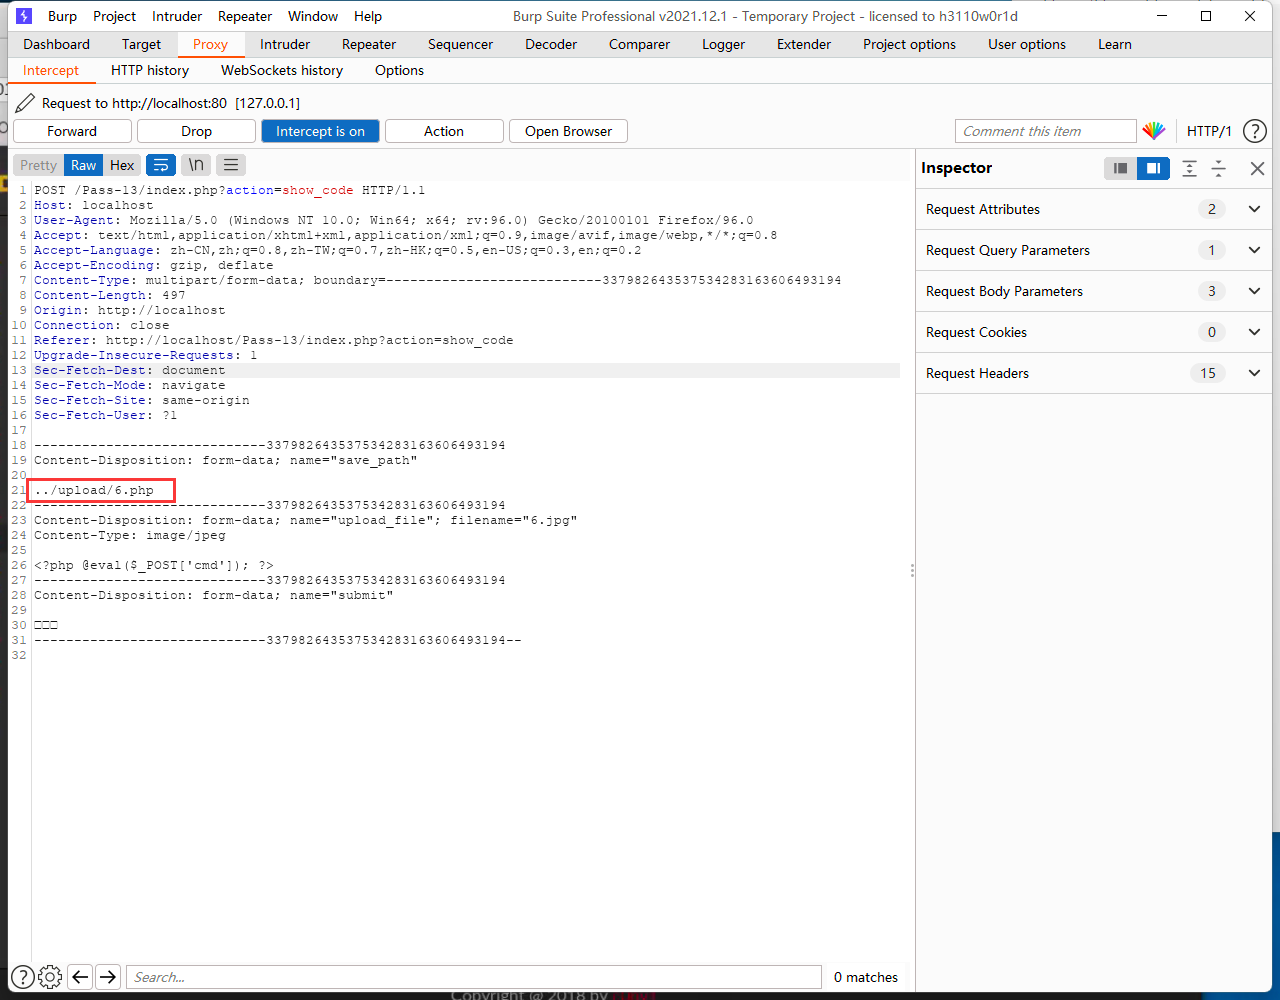Select the WebSockets history sub-tab
The height and width of the screenshot is (1000, 1280).
coord(282,70)
